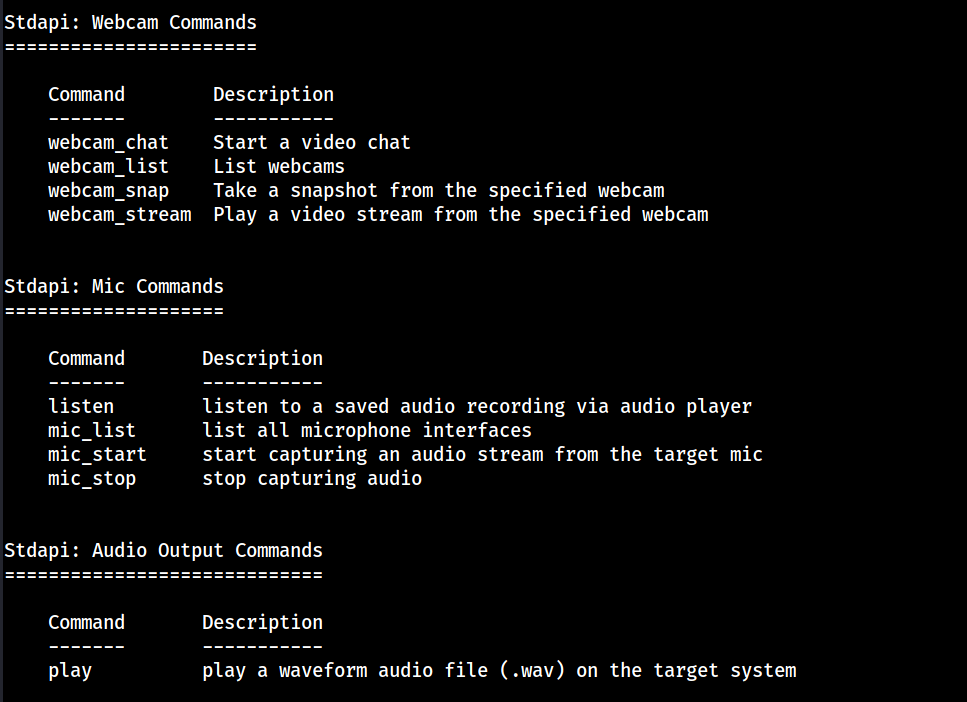Click on the mic_start command
The width and height of the screenshot is (967, 702).
point(97,455)
